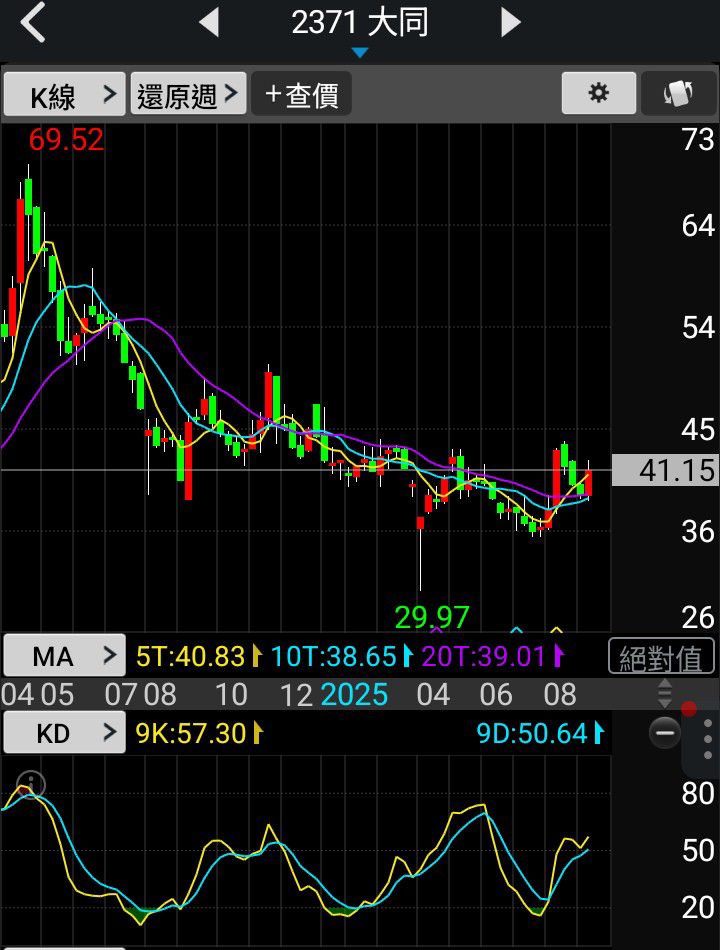This screenshot has height=950, width=720.
Task: Tap the minus zoom-out round button
Action: pyautogui.click(x=665, y=732)
